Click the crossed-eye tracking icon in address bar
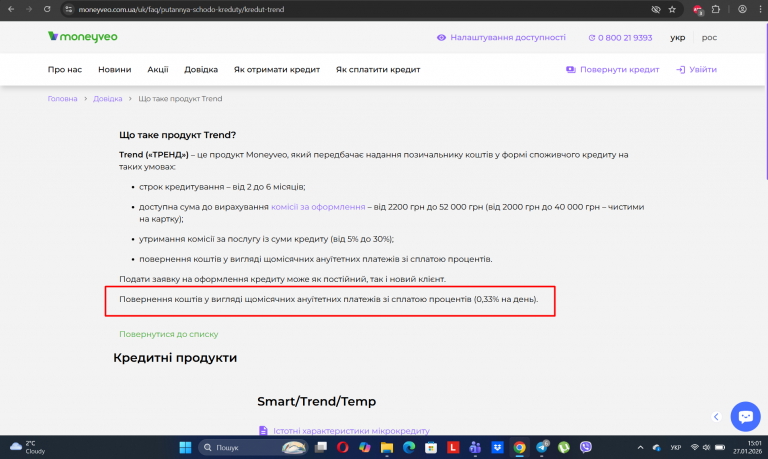This screenshot has height=459, width=768. click(x=655, y=9)
